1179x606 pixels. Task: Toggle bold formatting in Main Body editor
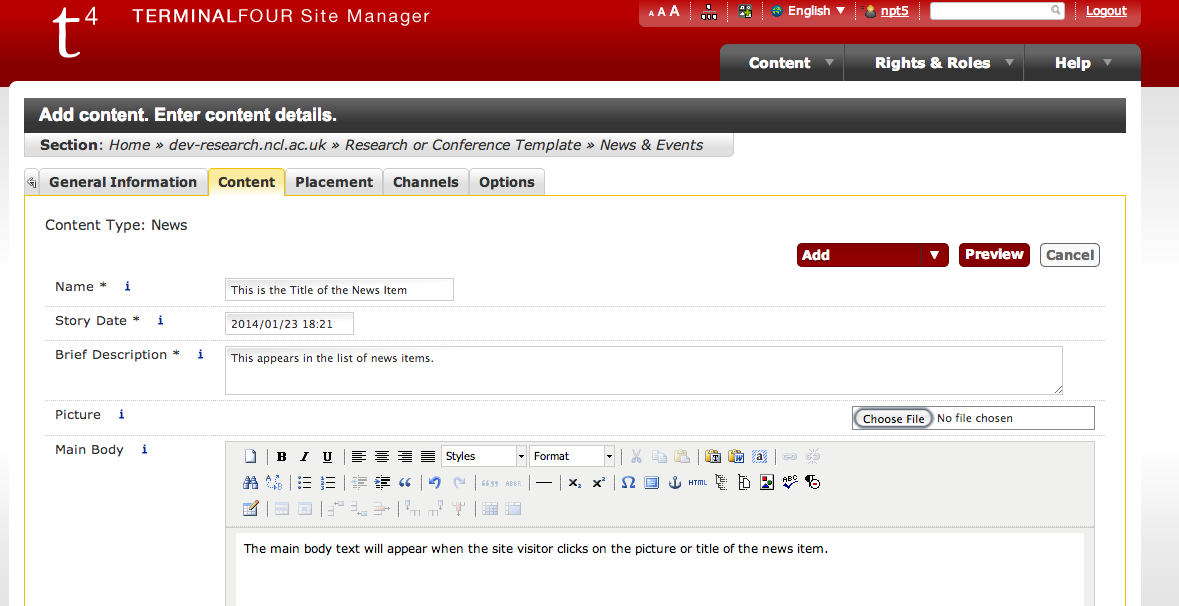282,457
